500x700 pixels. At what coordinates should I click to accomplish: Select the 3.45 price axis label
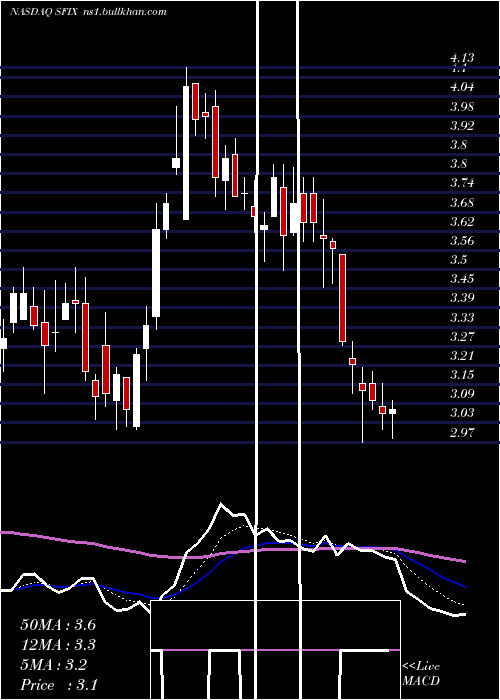[462, 279]
